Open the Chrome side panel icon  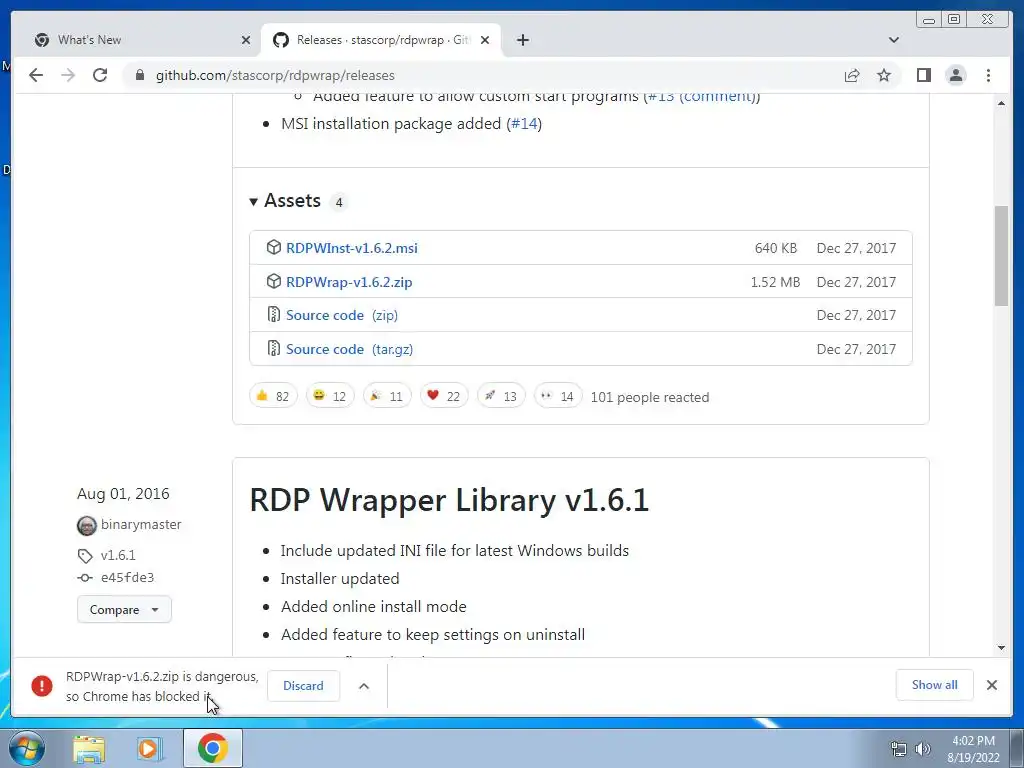click(923, 75)
